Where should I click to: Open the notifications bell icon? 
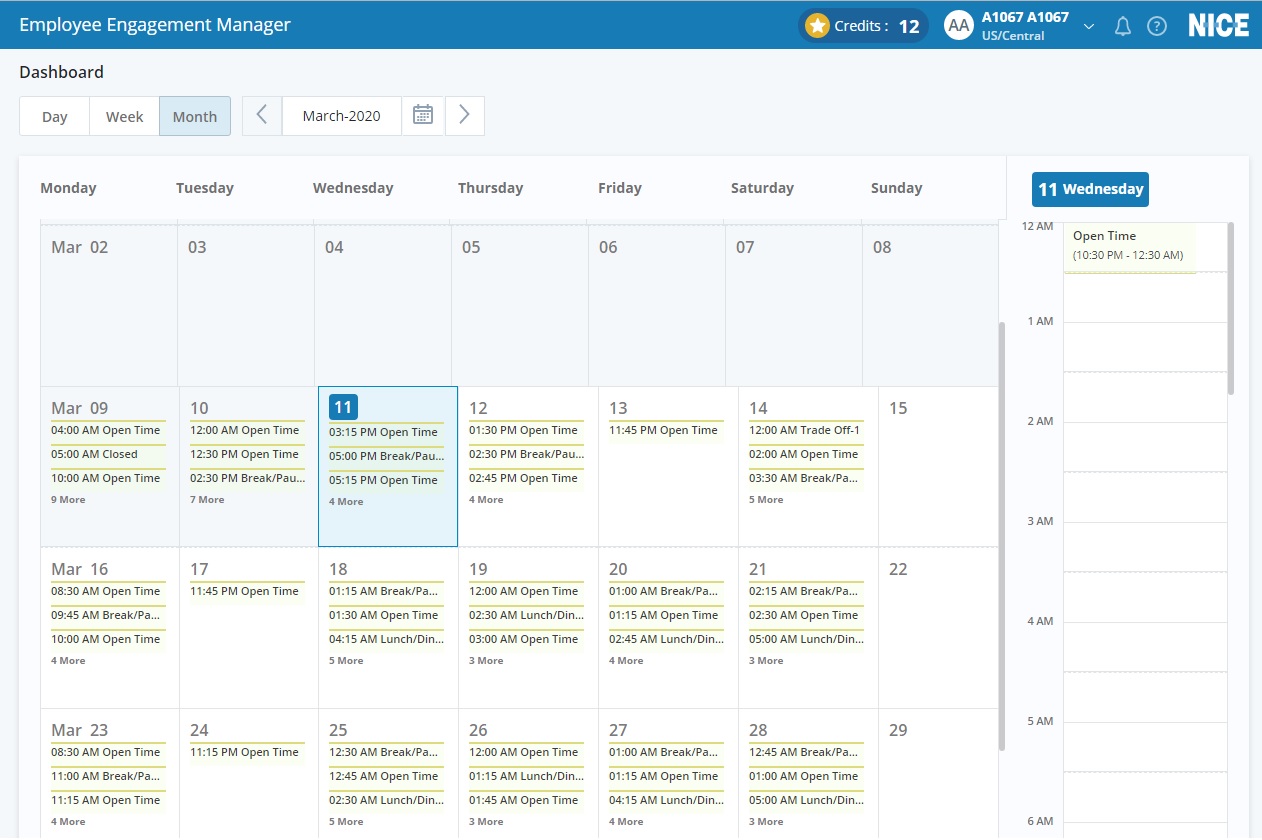coord(1122,26)
